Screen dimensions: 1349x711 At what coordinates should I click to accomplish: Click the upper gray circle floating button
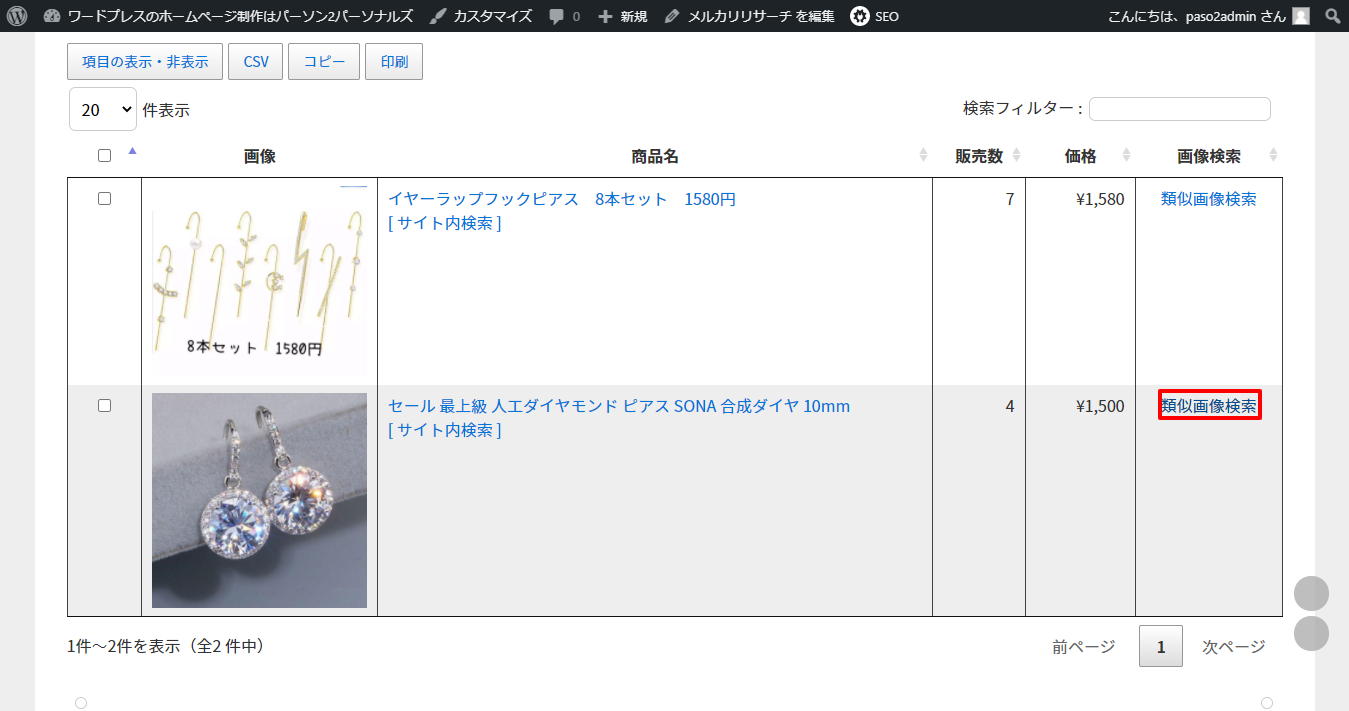coord(1311,593)
